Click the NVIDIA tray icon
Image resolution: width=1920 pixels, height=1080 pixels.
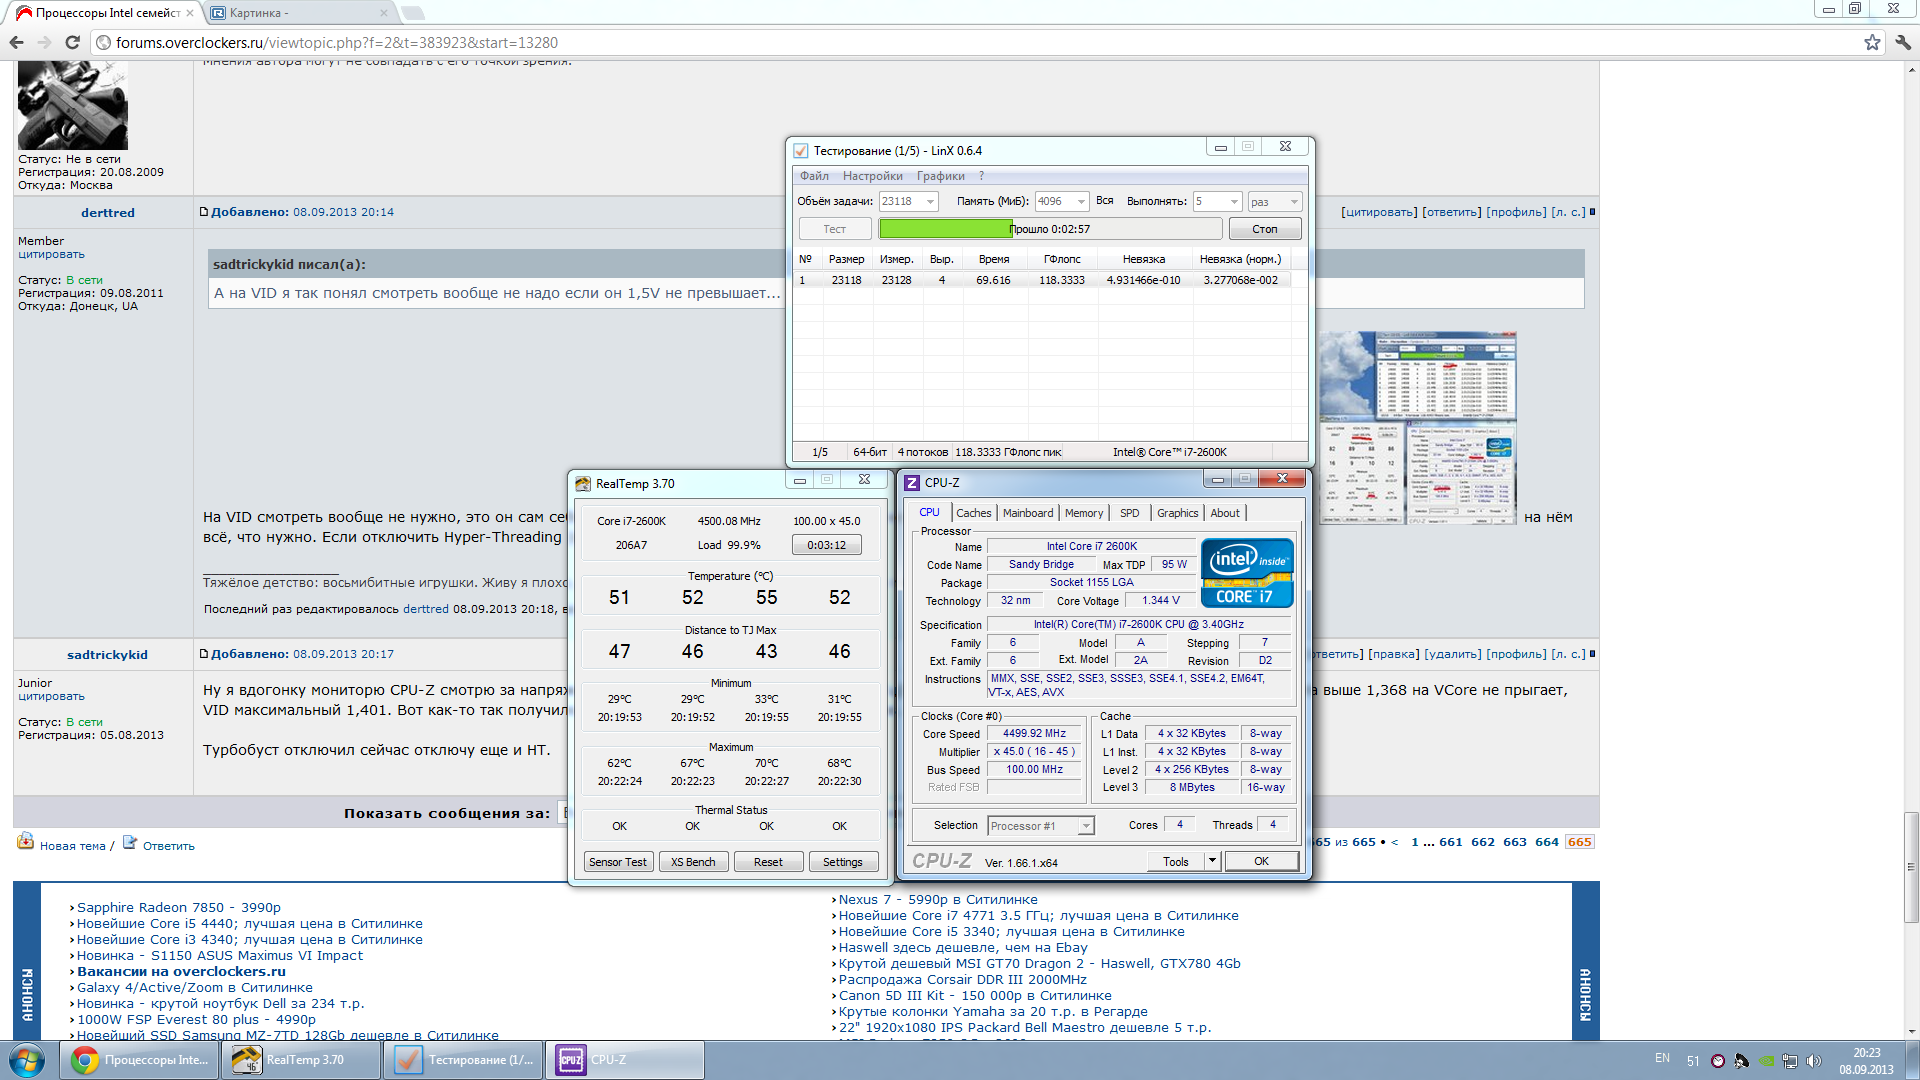tap(1766, 1061)
